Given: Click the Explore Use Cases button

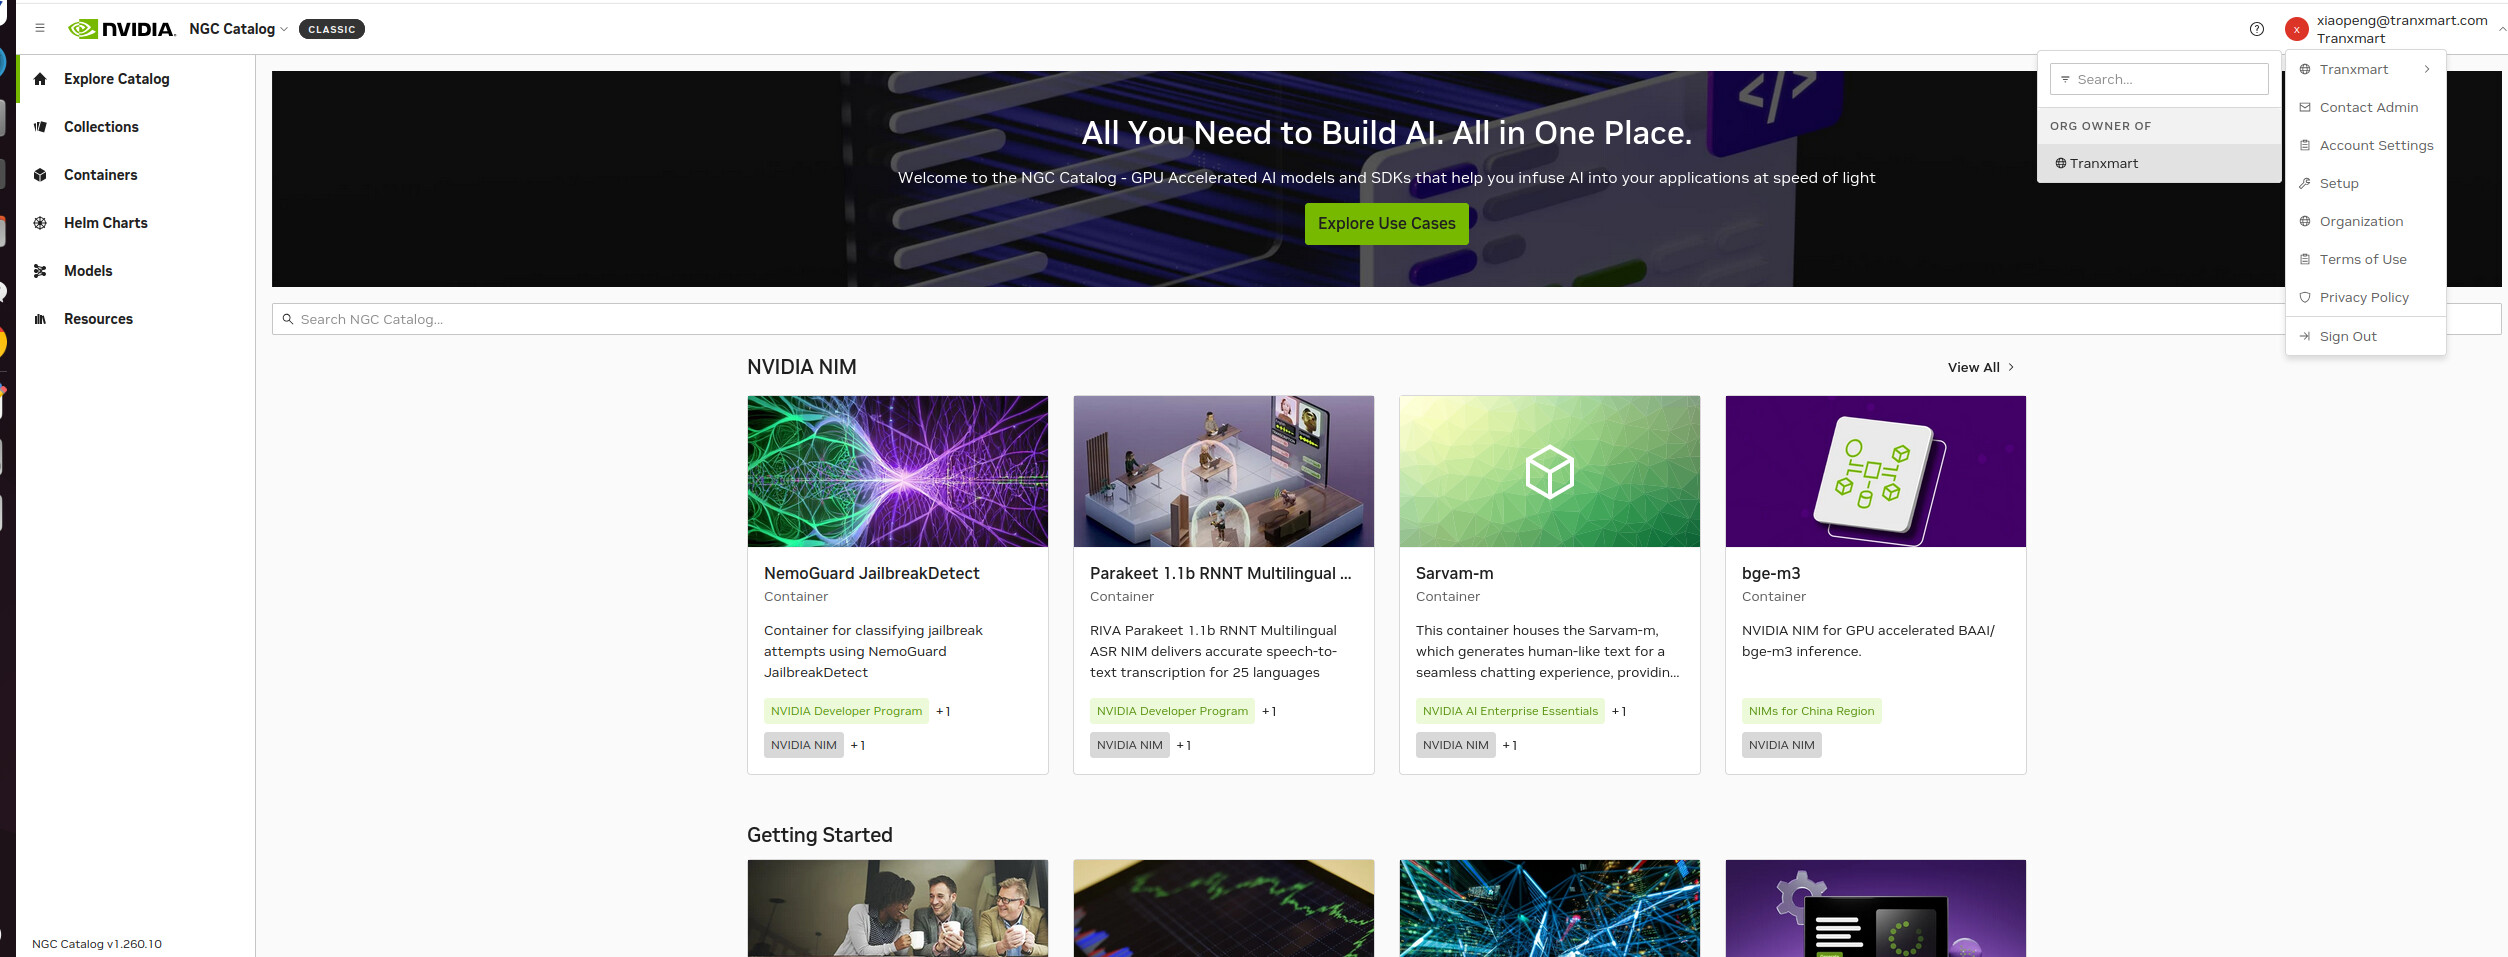Looking at the screenshot, I should pos(1386,224).
